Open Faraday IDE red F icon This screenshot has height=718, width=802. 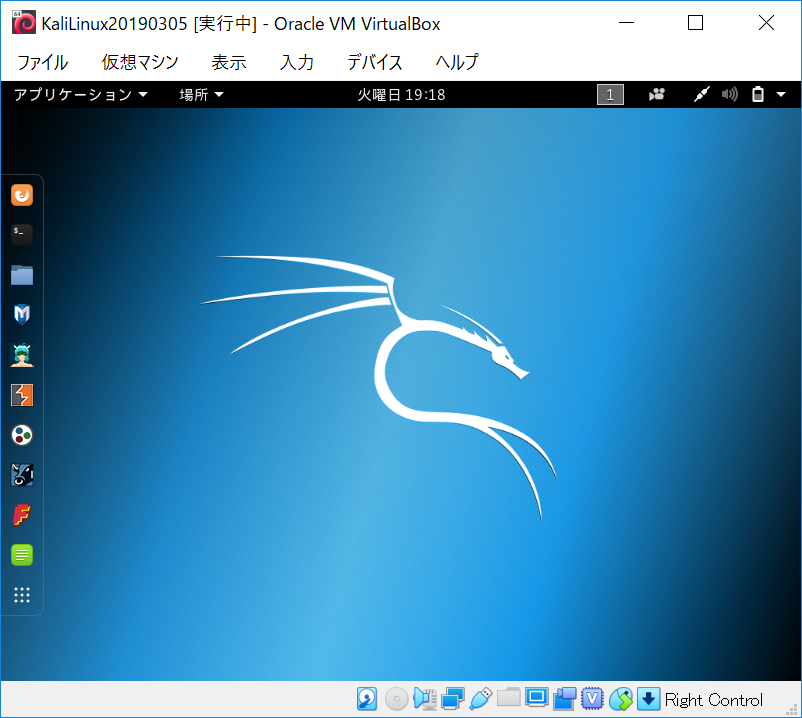22,514
